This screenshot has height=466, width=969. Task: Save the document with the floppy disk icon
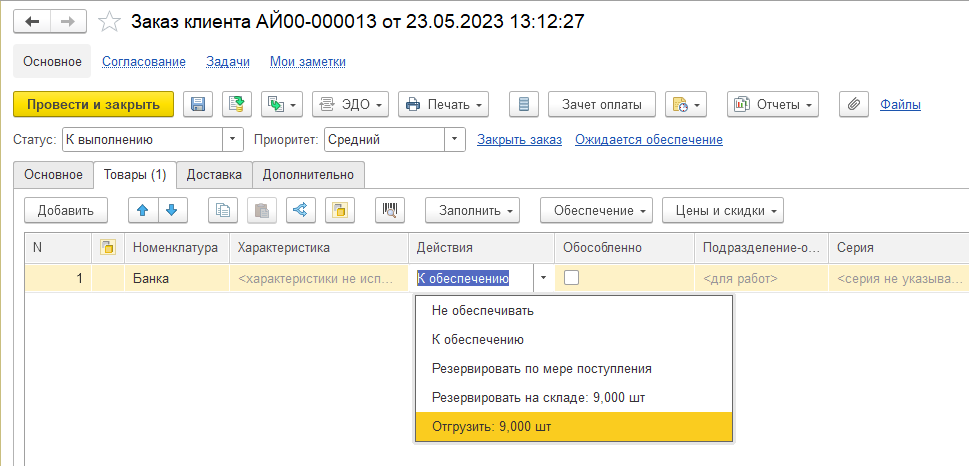coord(198,104)
